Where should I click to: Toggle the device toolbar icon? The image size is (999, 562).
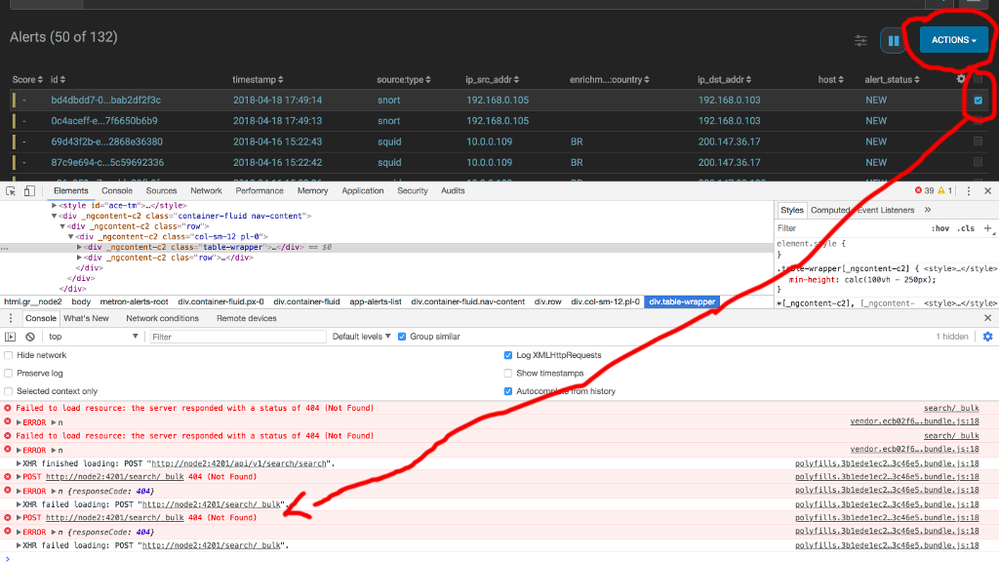pos(31,190)
